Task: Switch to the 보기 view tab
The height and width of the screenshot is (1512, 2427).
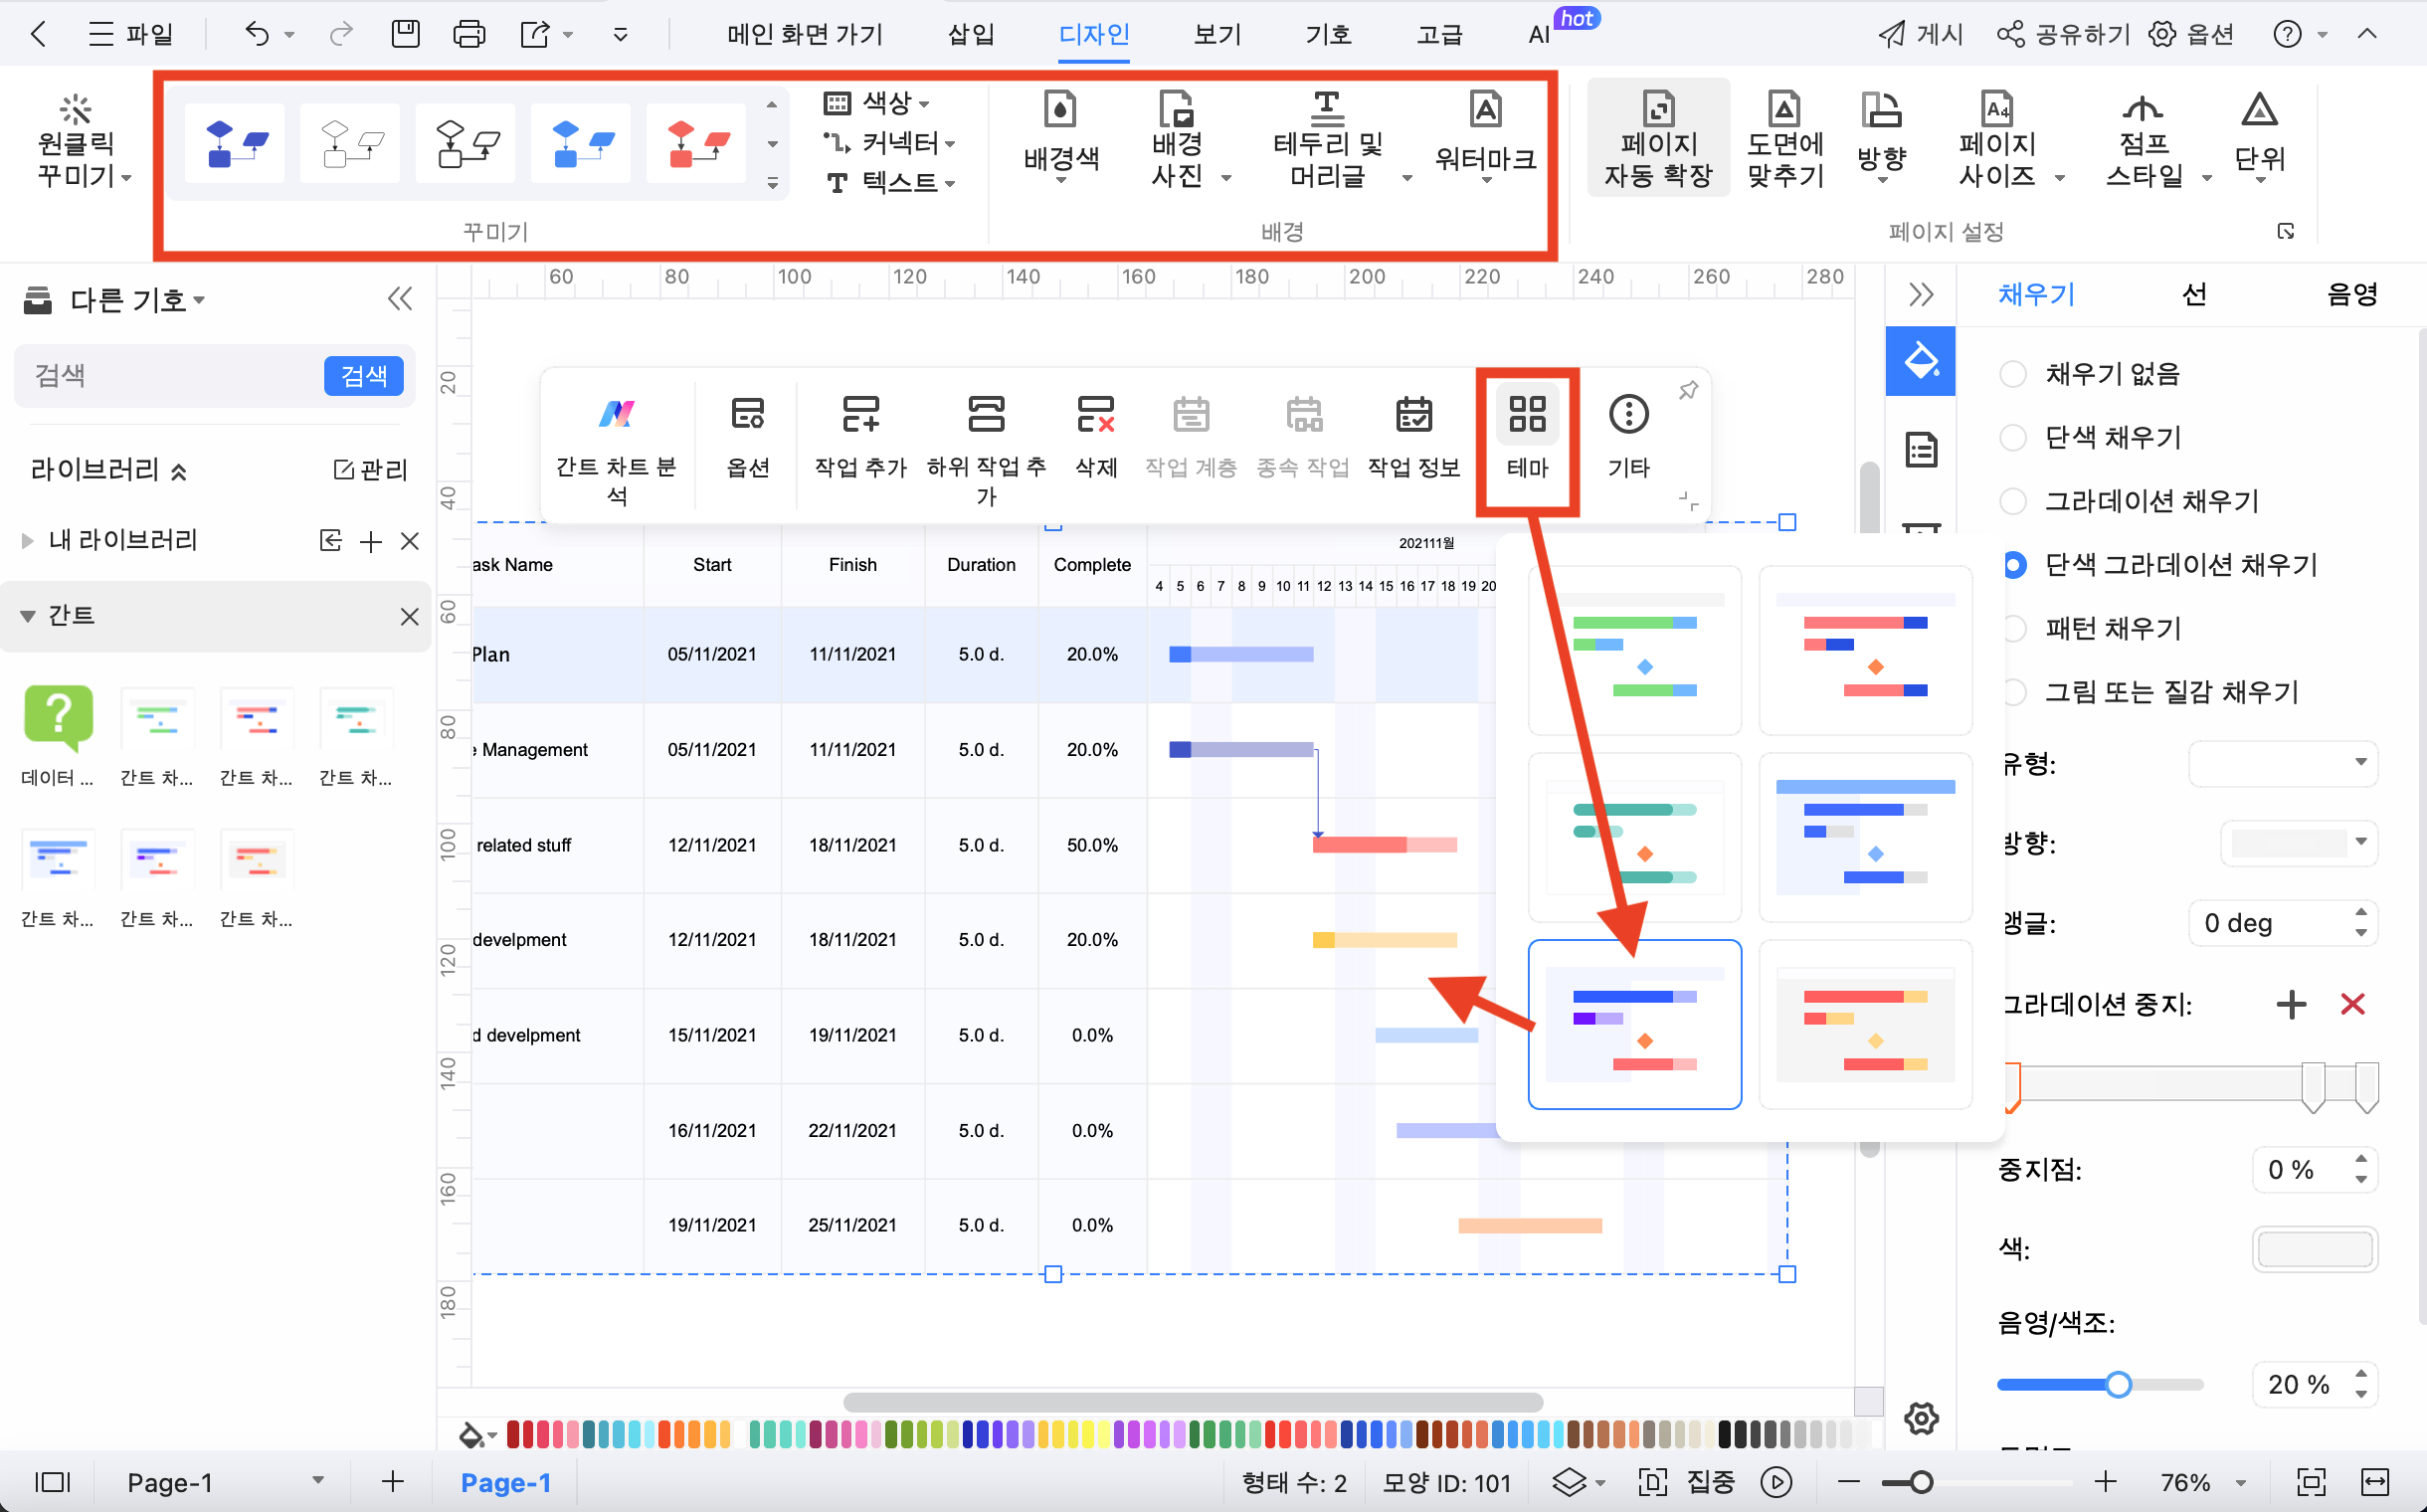Action: click(1217, 34)
